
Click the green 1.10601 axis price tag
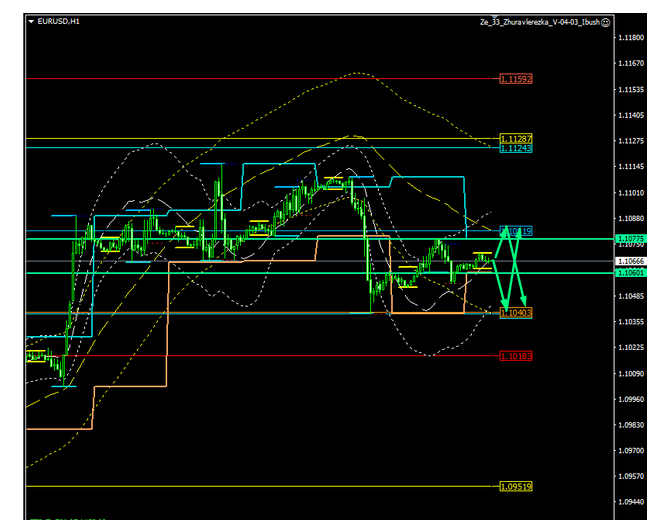[630, 273]
